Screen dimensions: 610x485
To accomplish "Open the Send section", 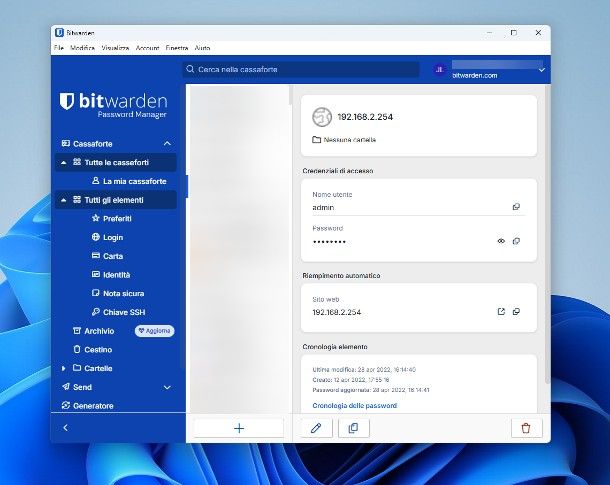I will click(77, 387).
